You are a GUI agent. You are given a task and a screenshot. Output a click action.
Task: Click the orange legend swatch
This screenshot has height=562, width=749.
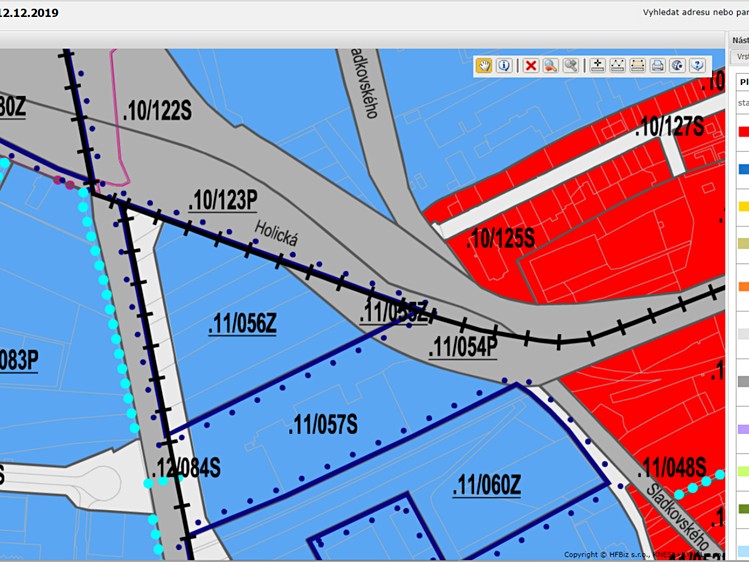[744, 286]
